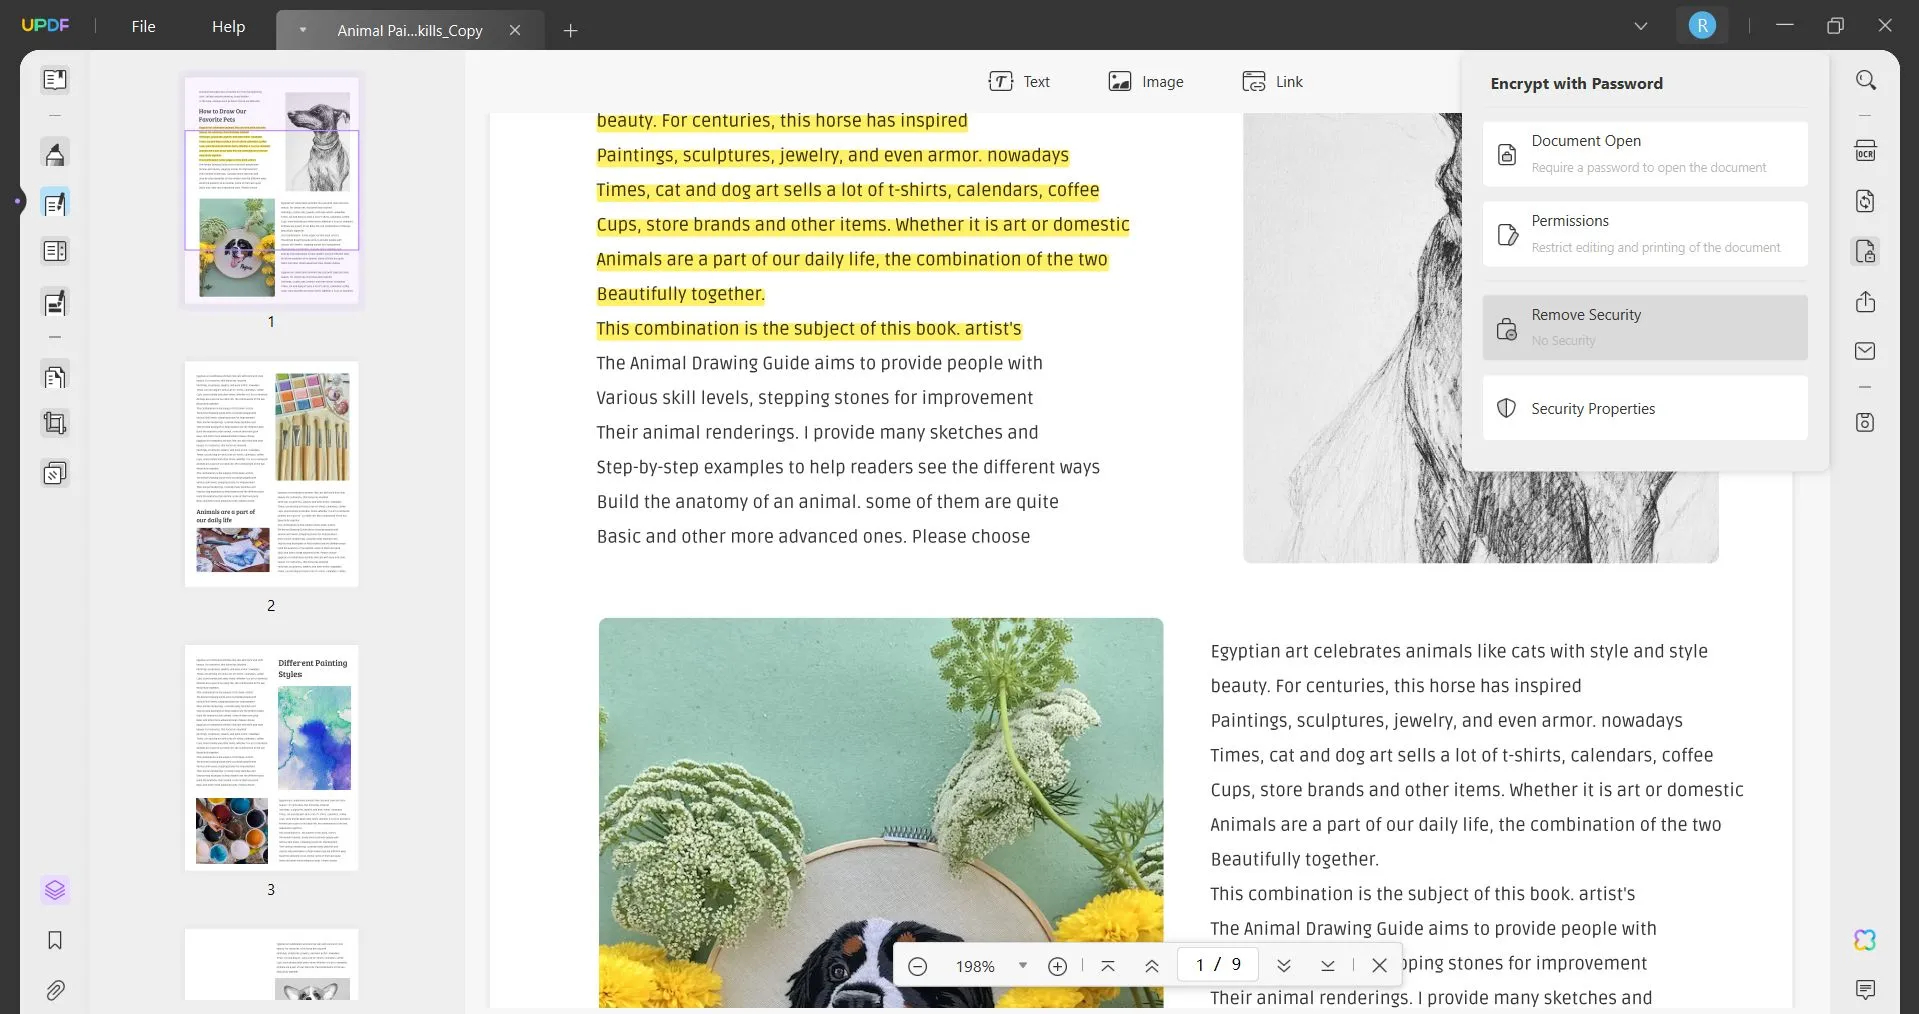Screen dimensions: 1919x1014
Task: Open Reader mode icon in left sidebar
Action: coord(55,79)
